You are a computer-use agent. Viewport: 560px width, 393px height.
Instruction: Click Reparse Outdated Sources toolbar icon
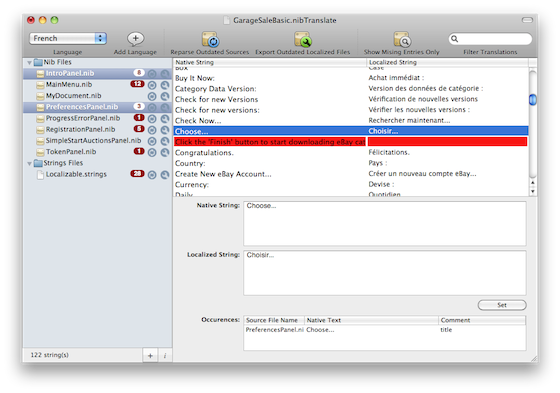(210, 39)
